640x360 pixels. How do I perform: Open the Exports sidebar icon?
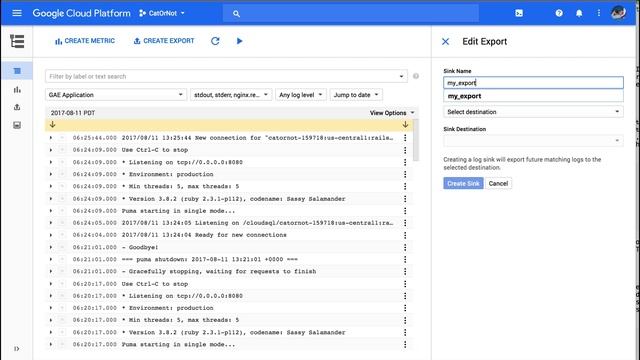[17, 107]
